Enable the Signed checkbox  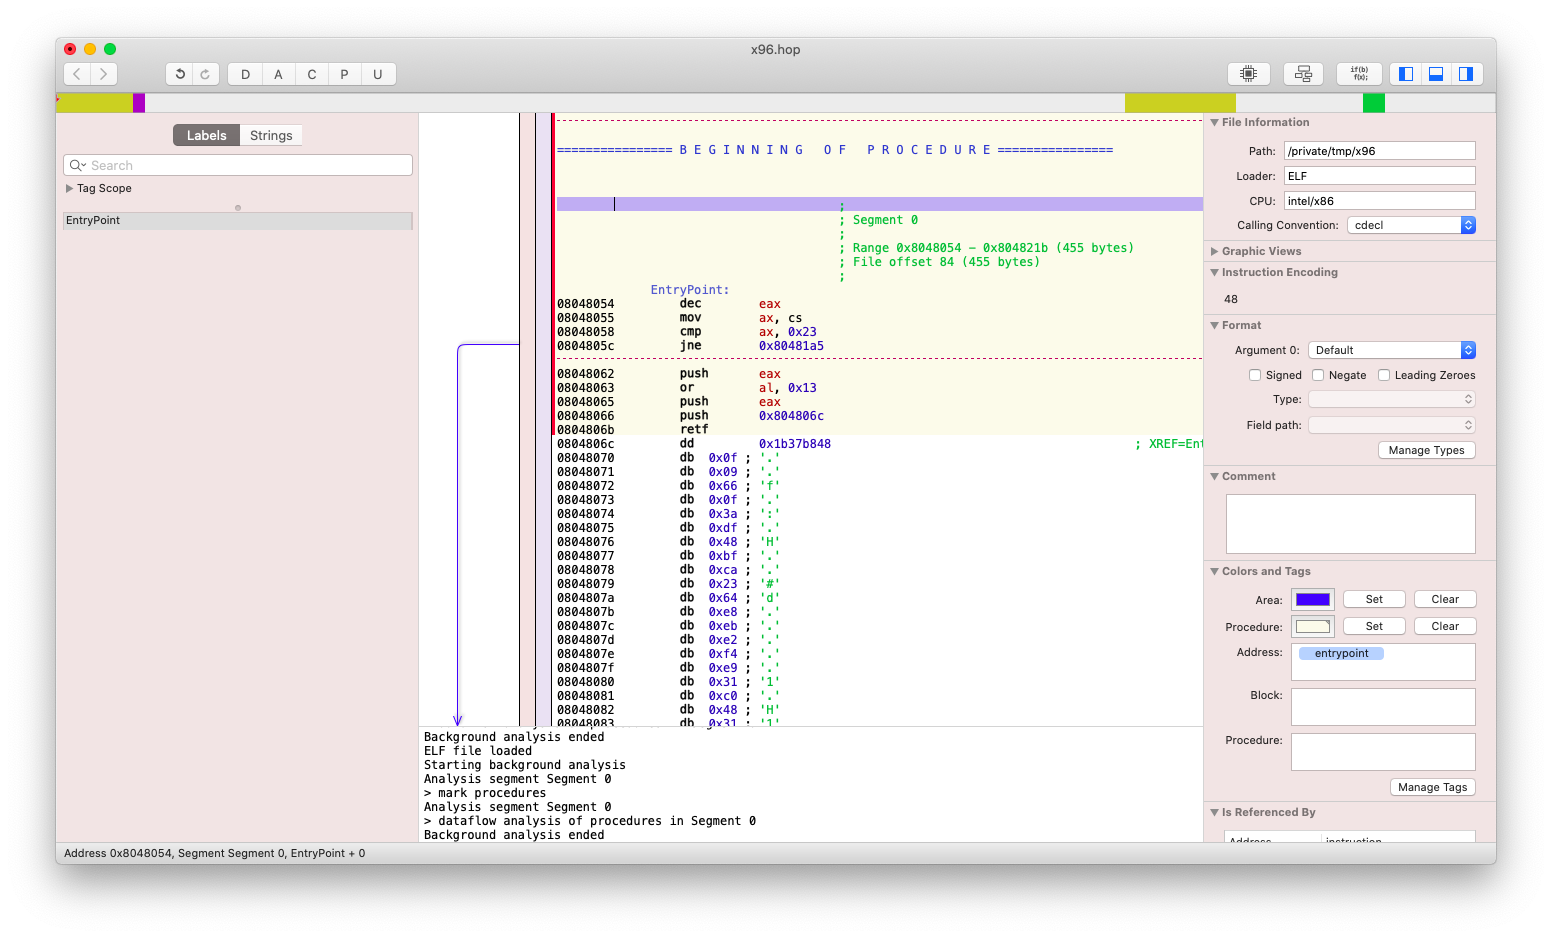(1255, 375)
